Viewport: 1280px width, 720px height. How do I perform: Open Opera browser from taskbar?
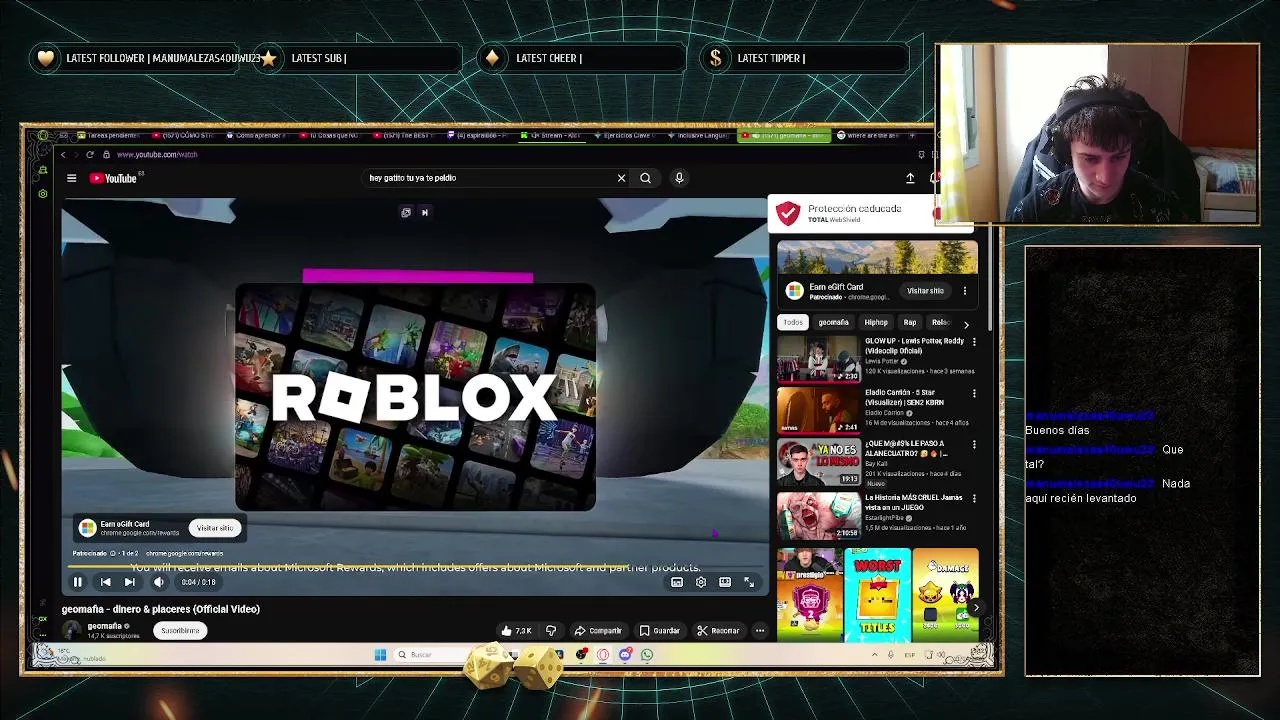click(x=603, y=655)
